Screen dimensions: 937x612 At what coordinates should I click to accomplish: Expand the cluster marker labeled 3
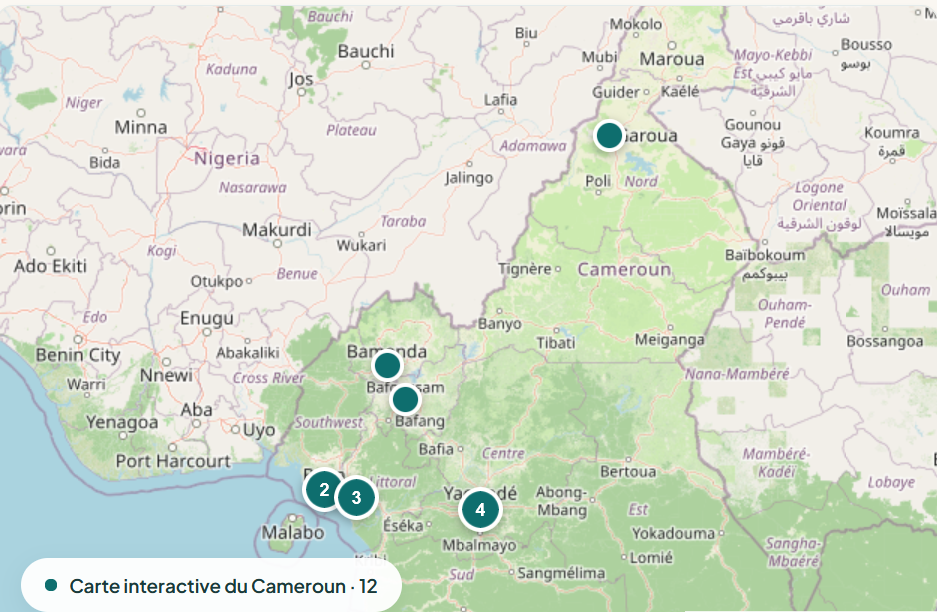pyautogui.click(x=356, y=497)
